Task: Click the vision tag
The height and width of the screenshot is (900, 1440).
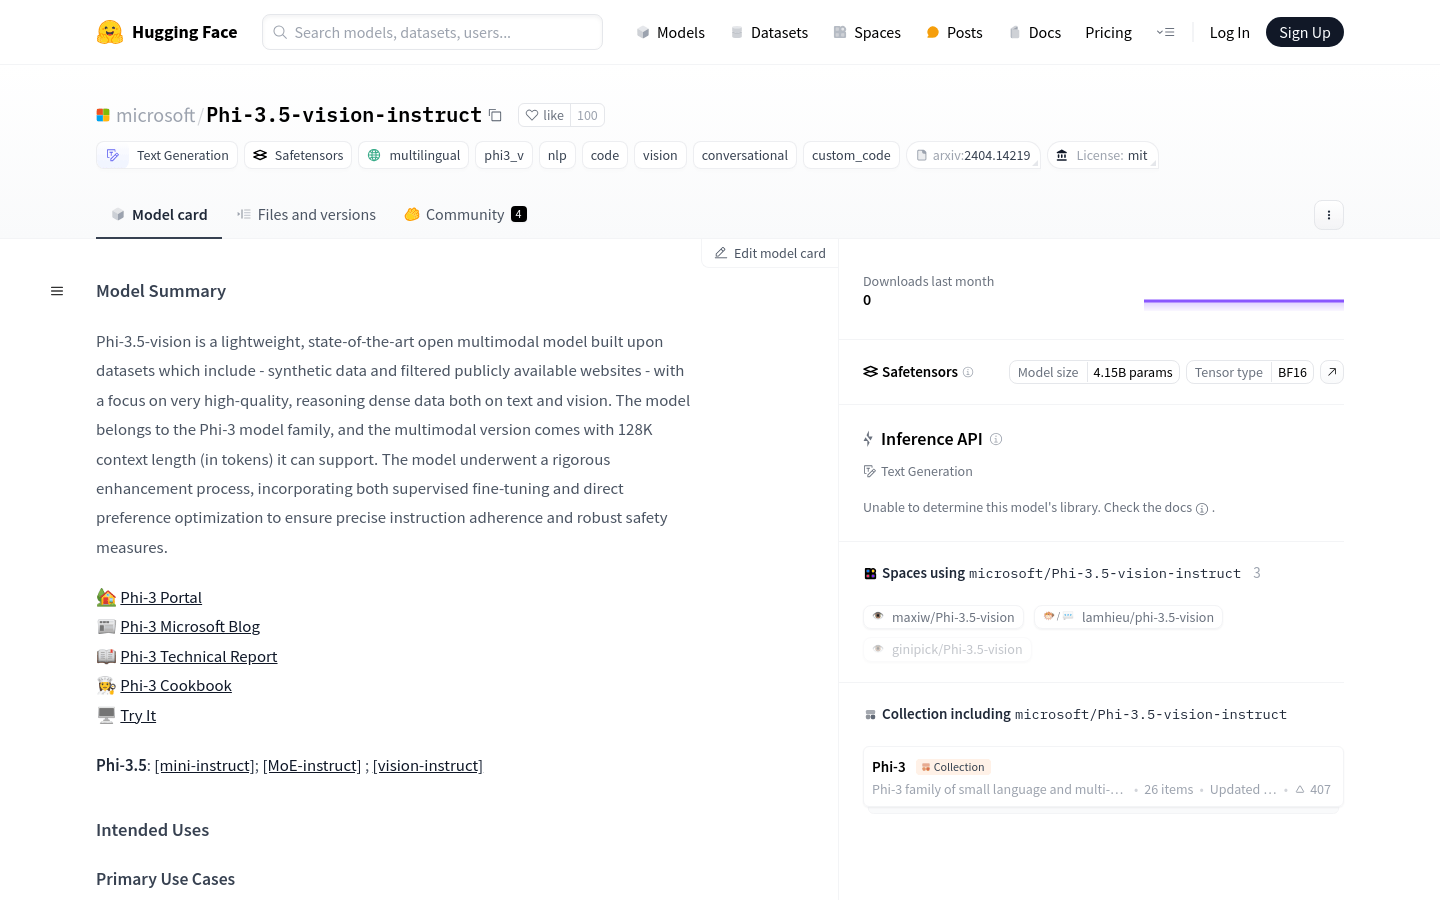Action: [x=660, y=155]
